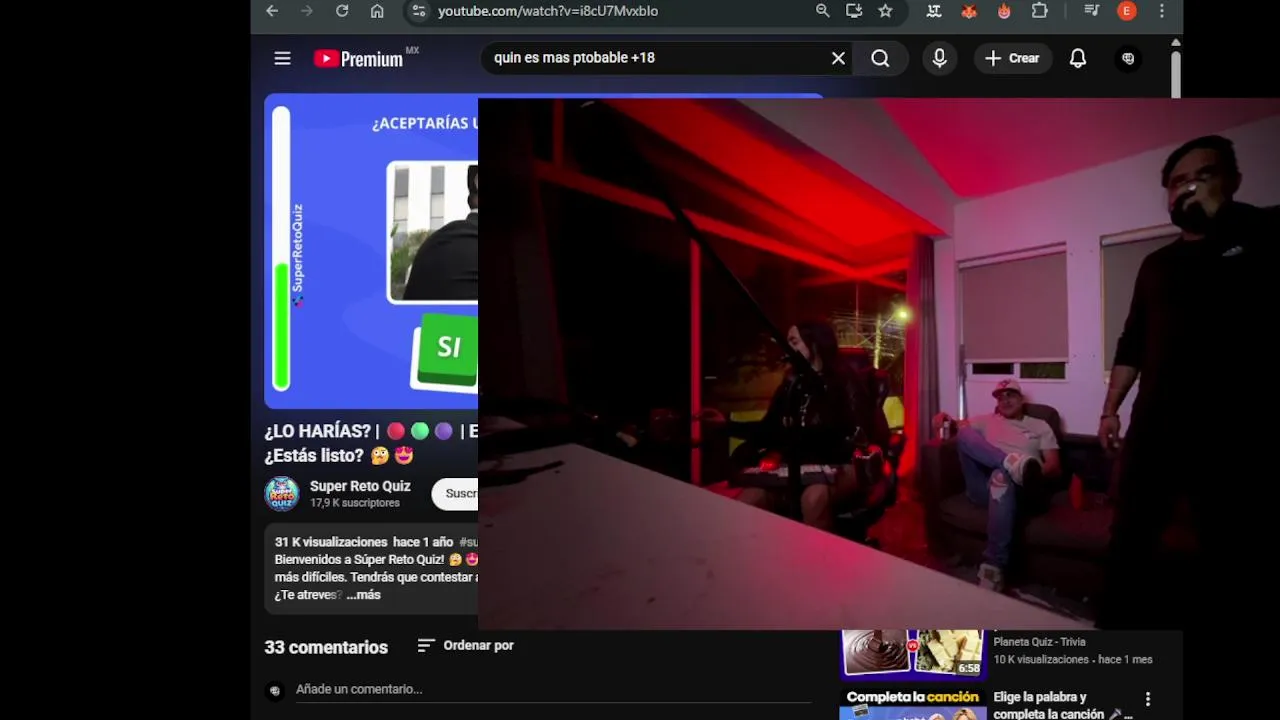1280x720 pixels.
Task: Run the search with magnifier button
Action: [880, 58]
